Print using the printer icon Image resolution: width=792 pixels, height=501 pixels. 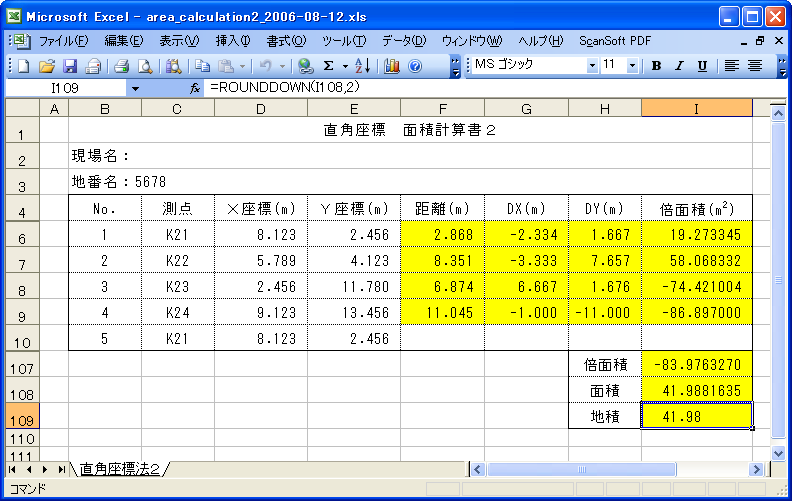[121, 66]
